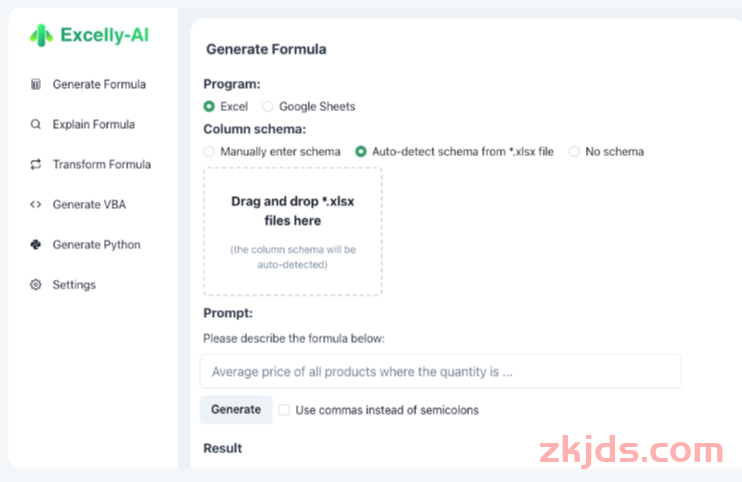Choose Auto-detect schema from xlsx file option

[x=361, y=152]
